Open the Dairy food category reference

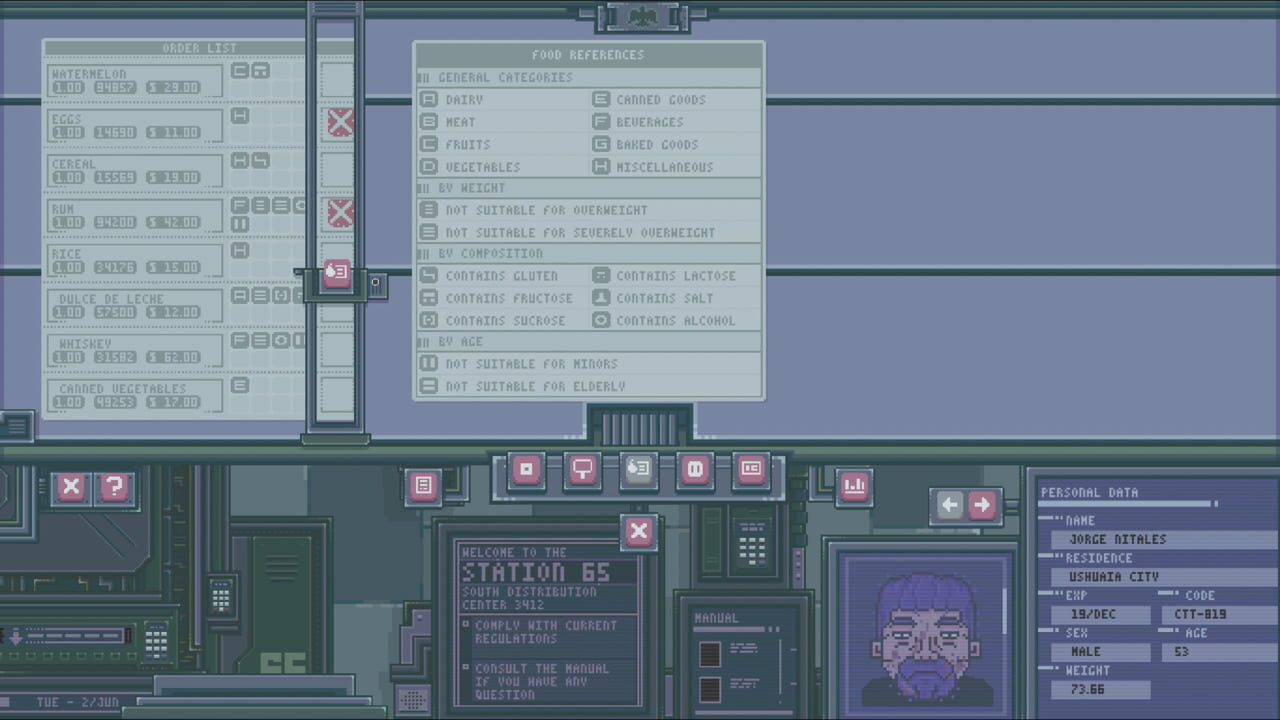429,99
